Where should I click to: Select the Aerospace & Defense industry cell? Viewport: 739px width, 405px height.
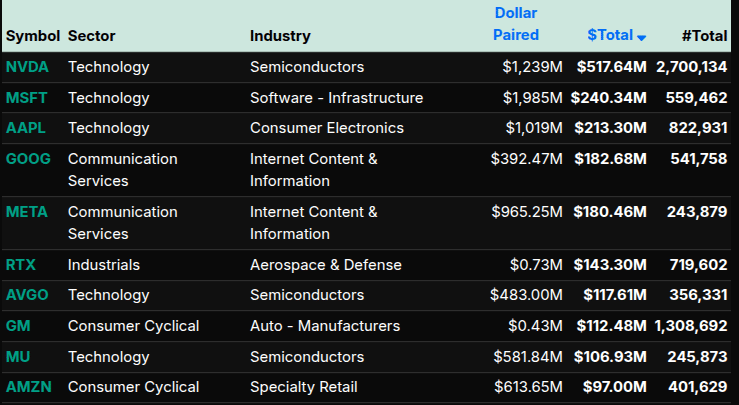326,265
